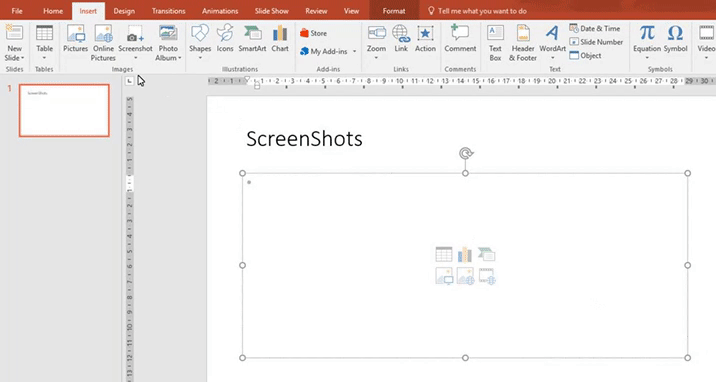Click the rotation handle above placeholder
The width and height of the screenshot is (716, 382).
(x=466, y=153)
